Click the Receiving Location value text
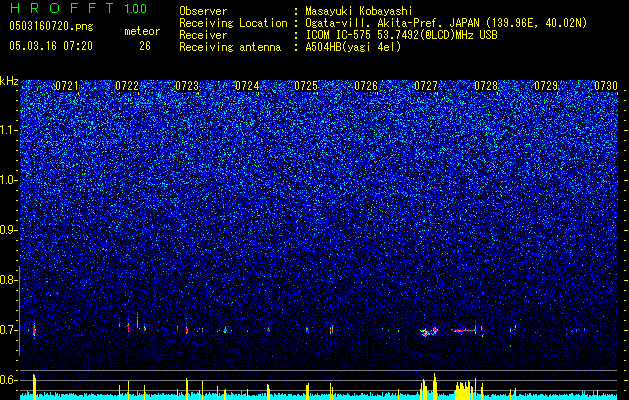Image resolution: width=629 pixels, height=400 pixels. (x=446, y=23)
